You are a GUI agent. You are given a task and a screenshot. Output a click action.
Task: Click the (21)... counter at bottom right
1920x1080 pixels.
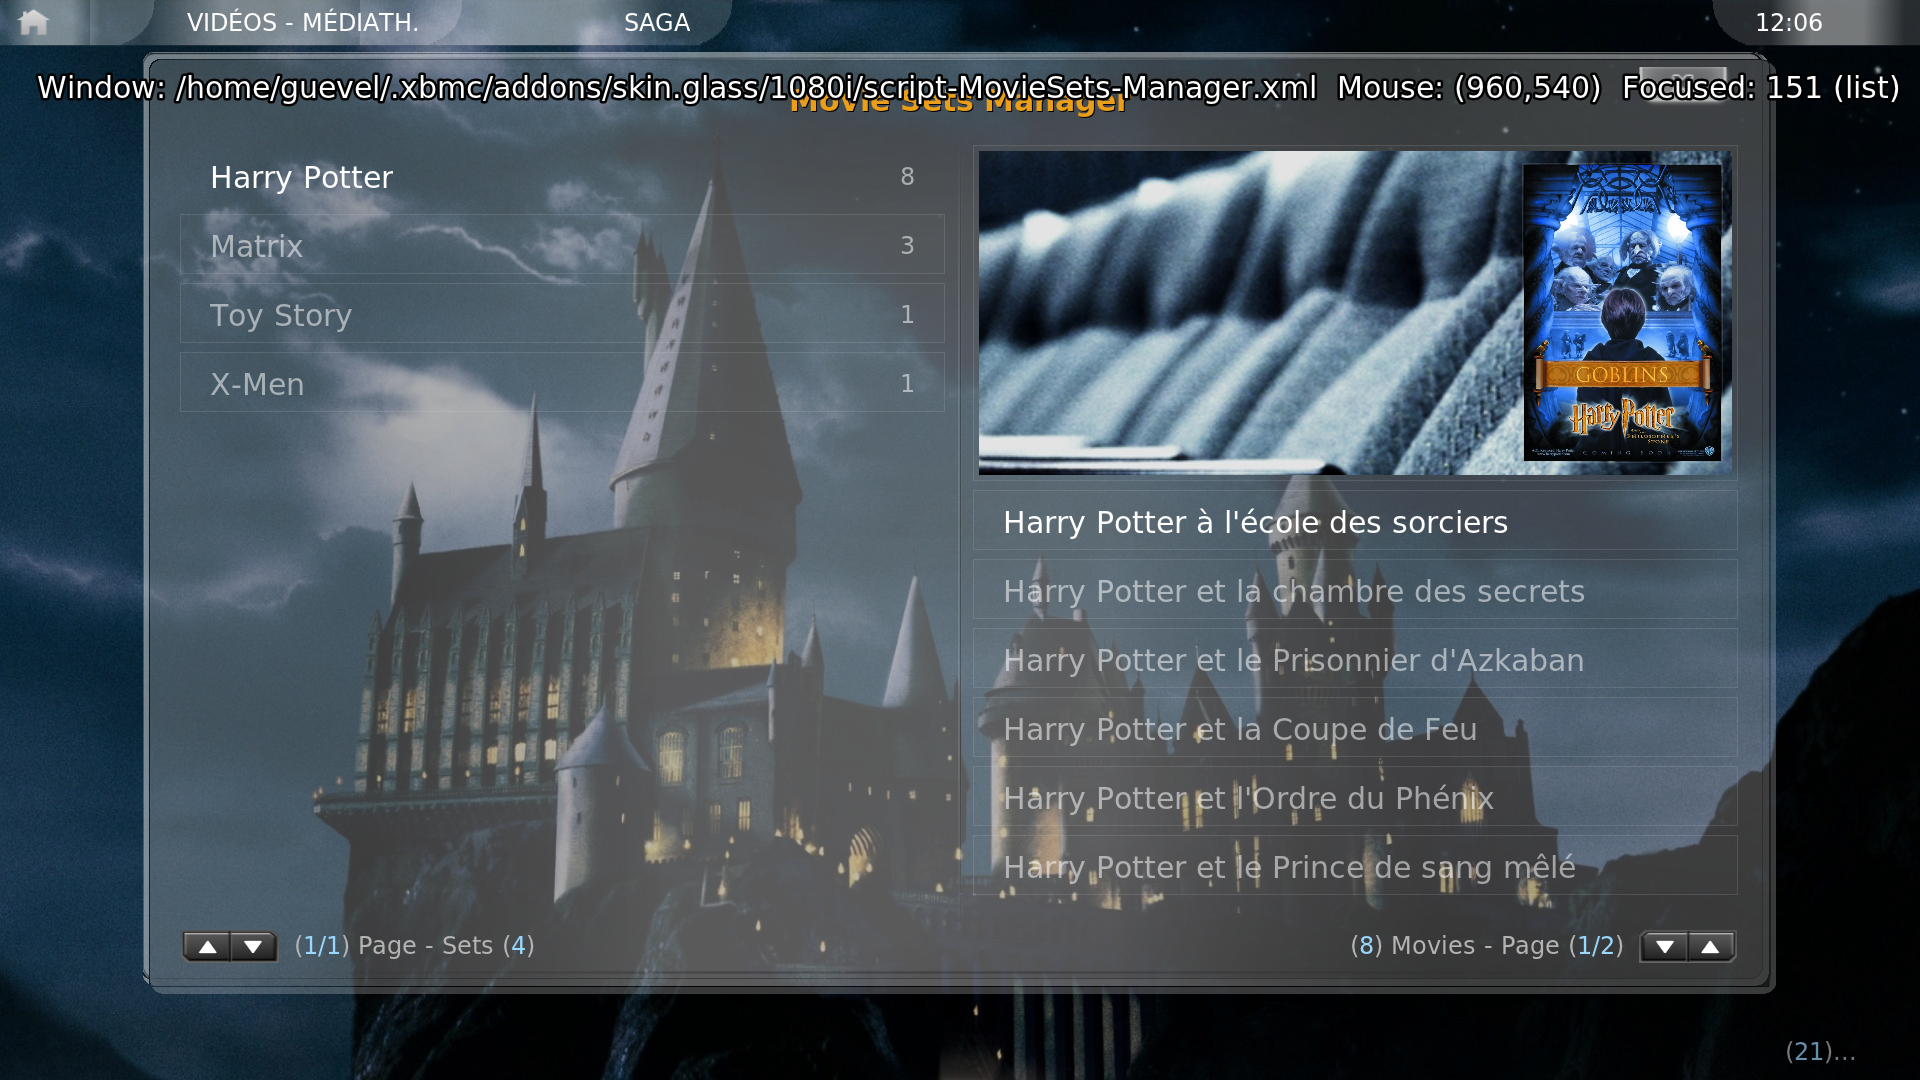coord(1820,1051)
